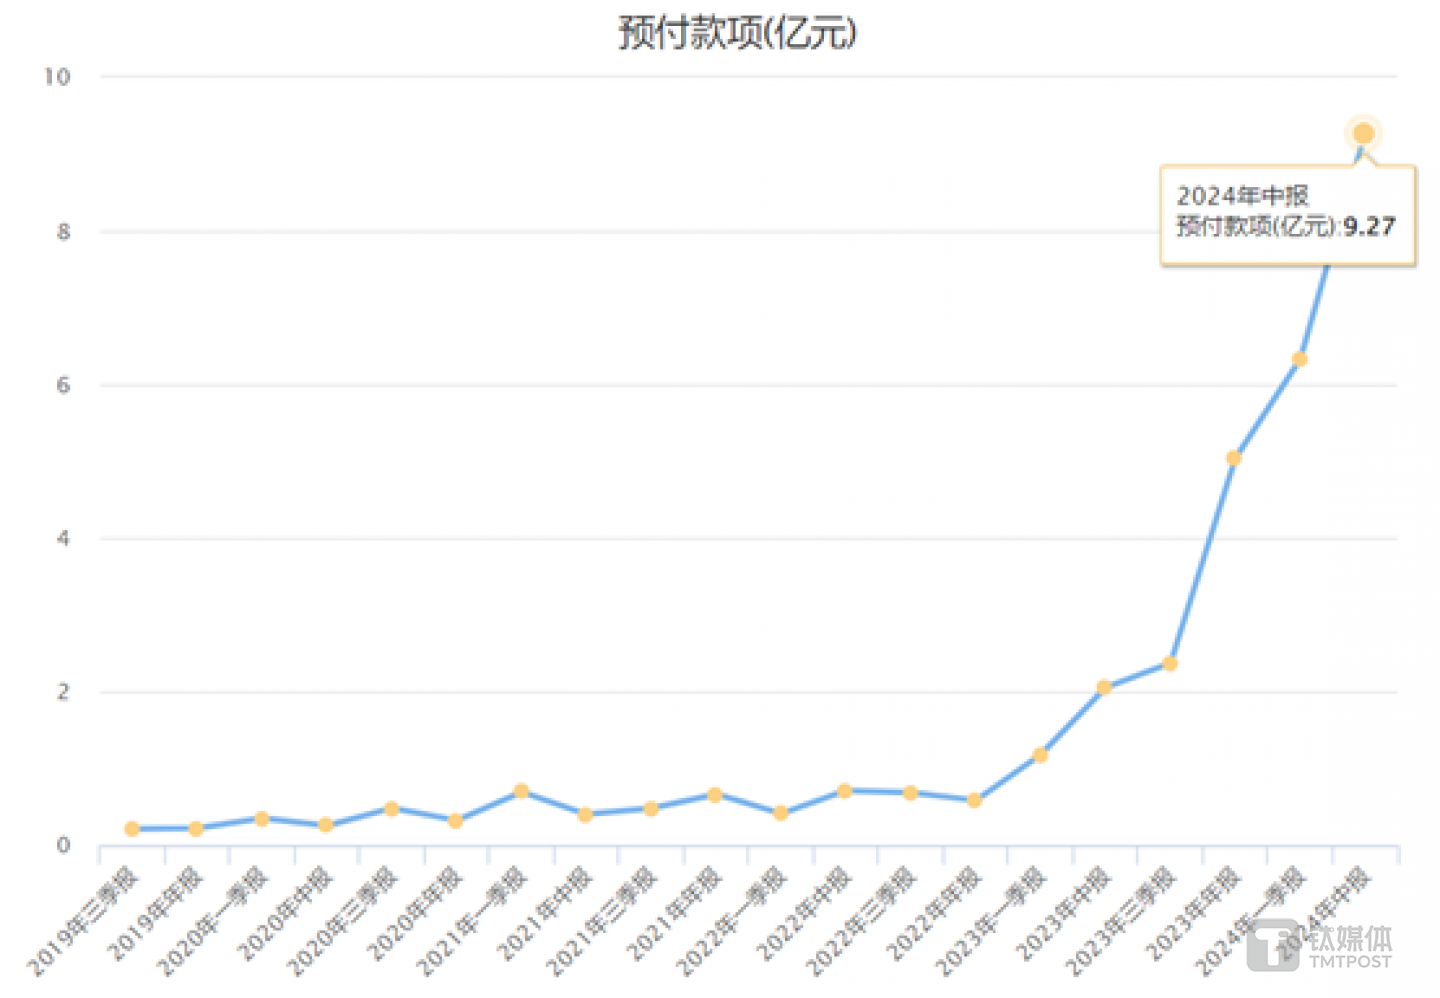
Task: Click x-axis label 2022年三季报
Action: point(862,921)
